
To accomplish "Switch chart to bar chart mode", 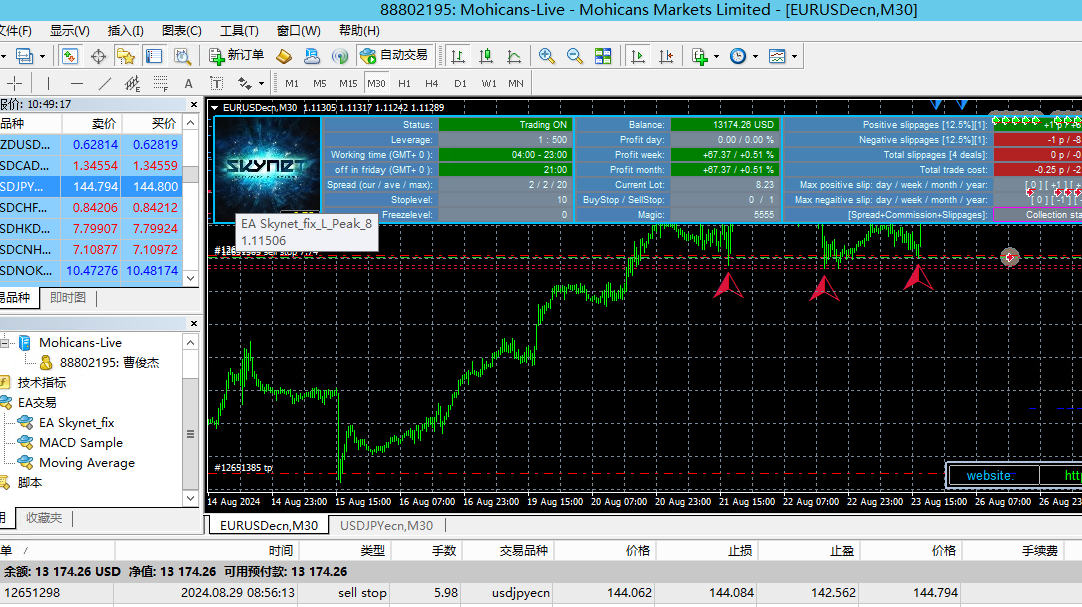I will 458,56.
